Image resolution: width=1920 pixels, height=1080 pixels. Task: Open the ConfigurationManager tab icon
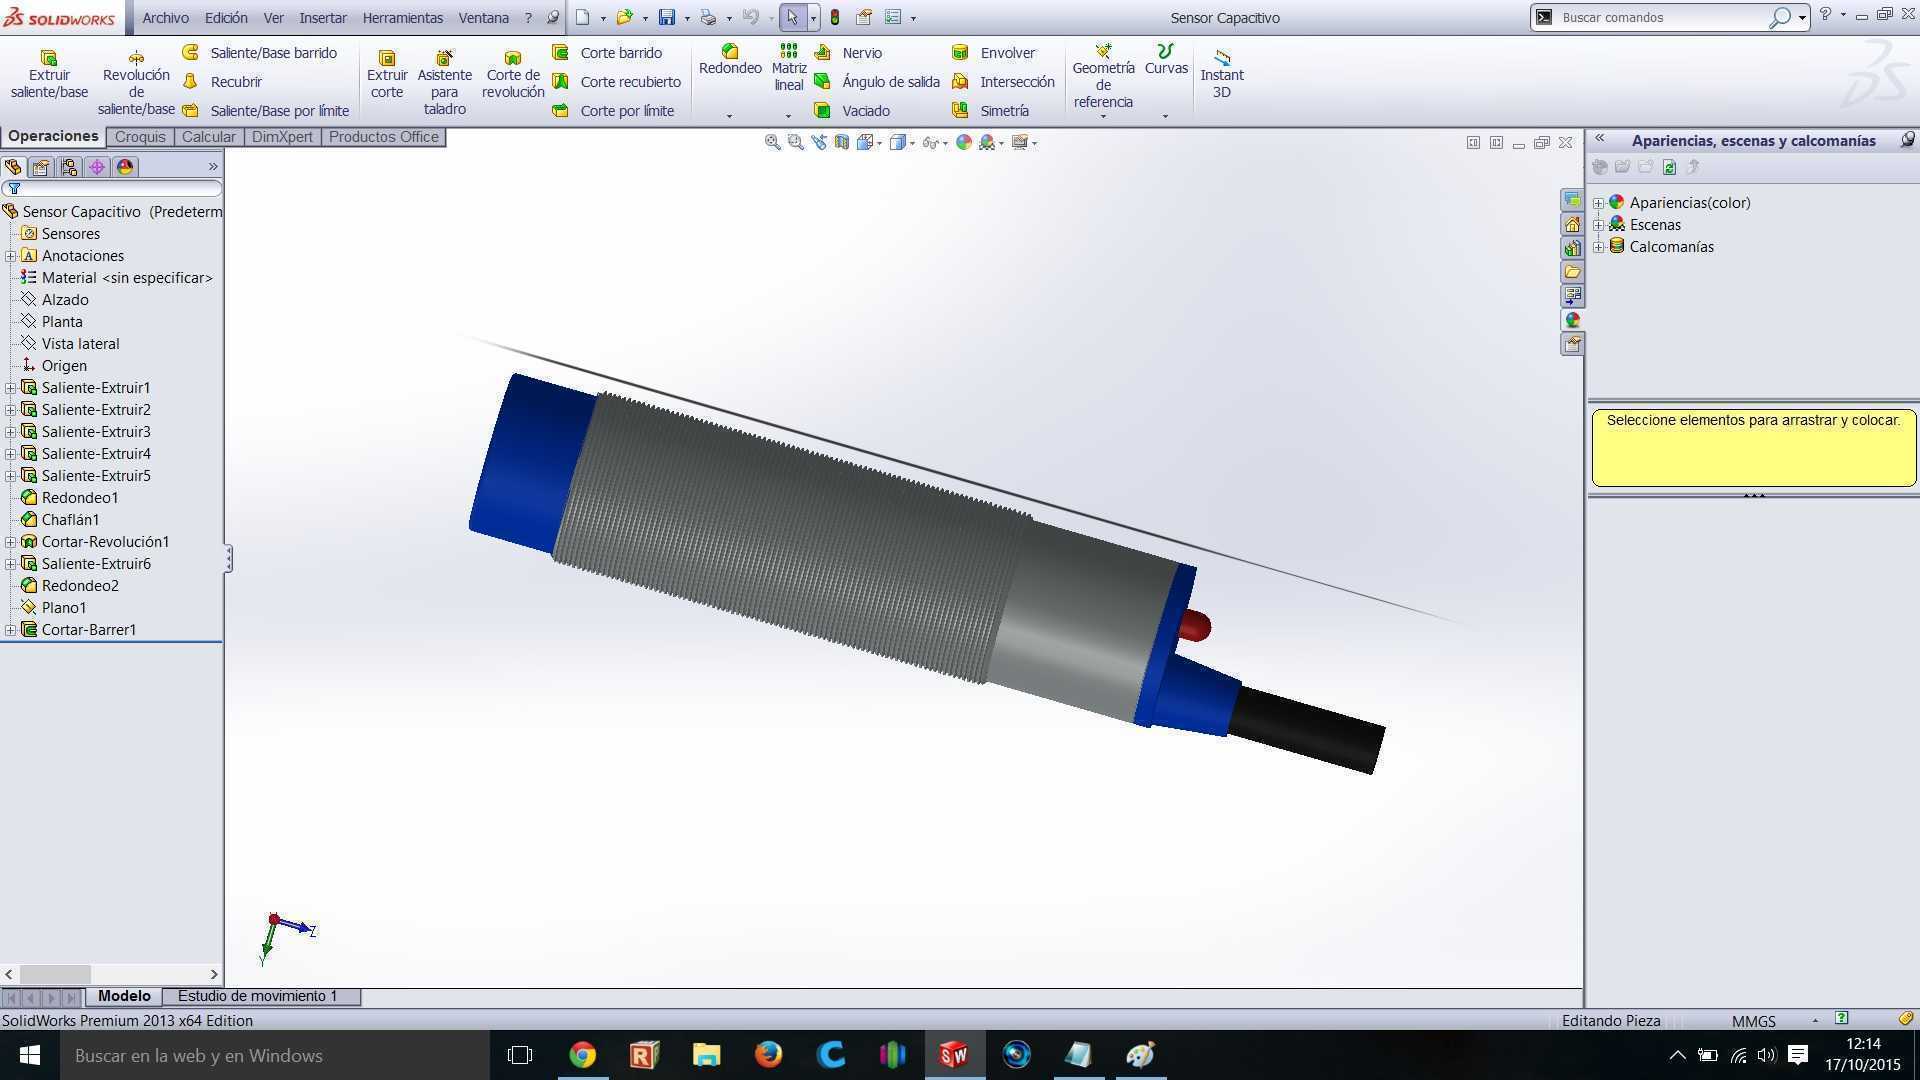coord(69,167)
